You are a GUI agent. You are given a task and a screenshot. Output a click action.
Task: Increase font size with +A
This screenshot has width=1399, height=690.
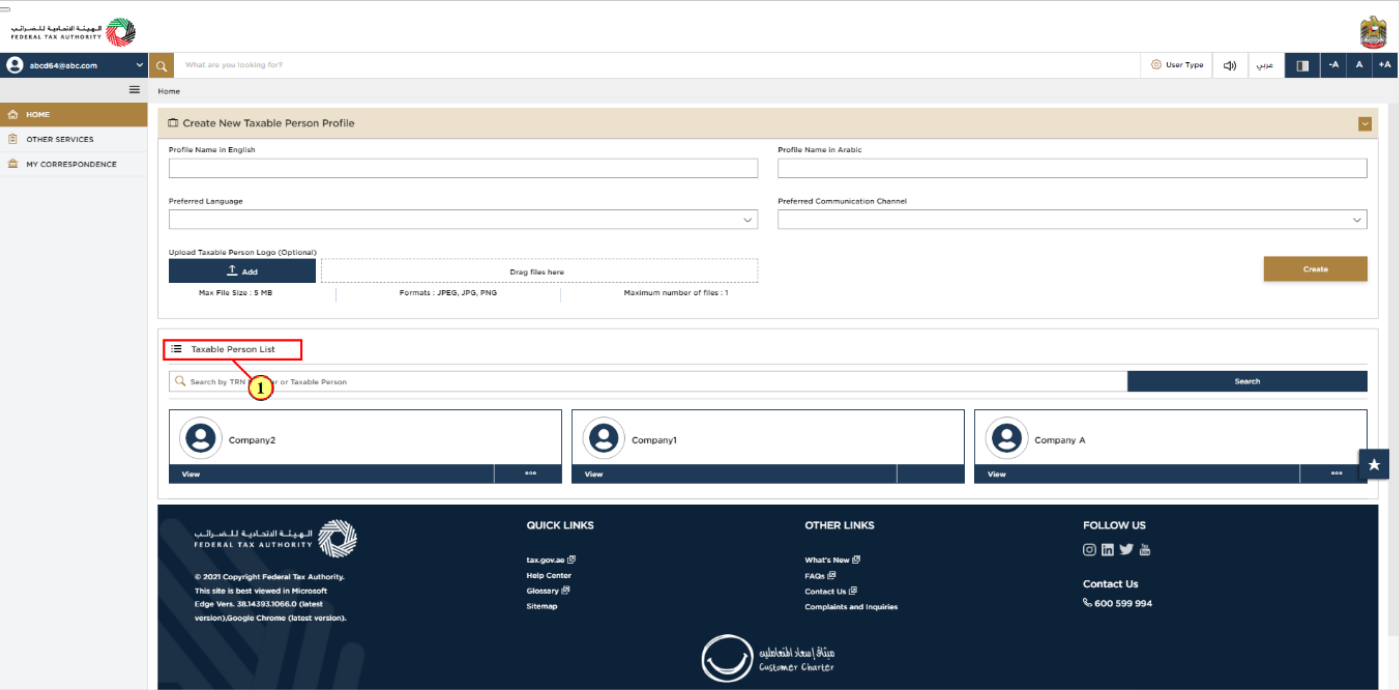(x=1384, y=65)
